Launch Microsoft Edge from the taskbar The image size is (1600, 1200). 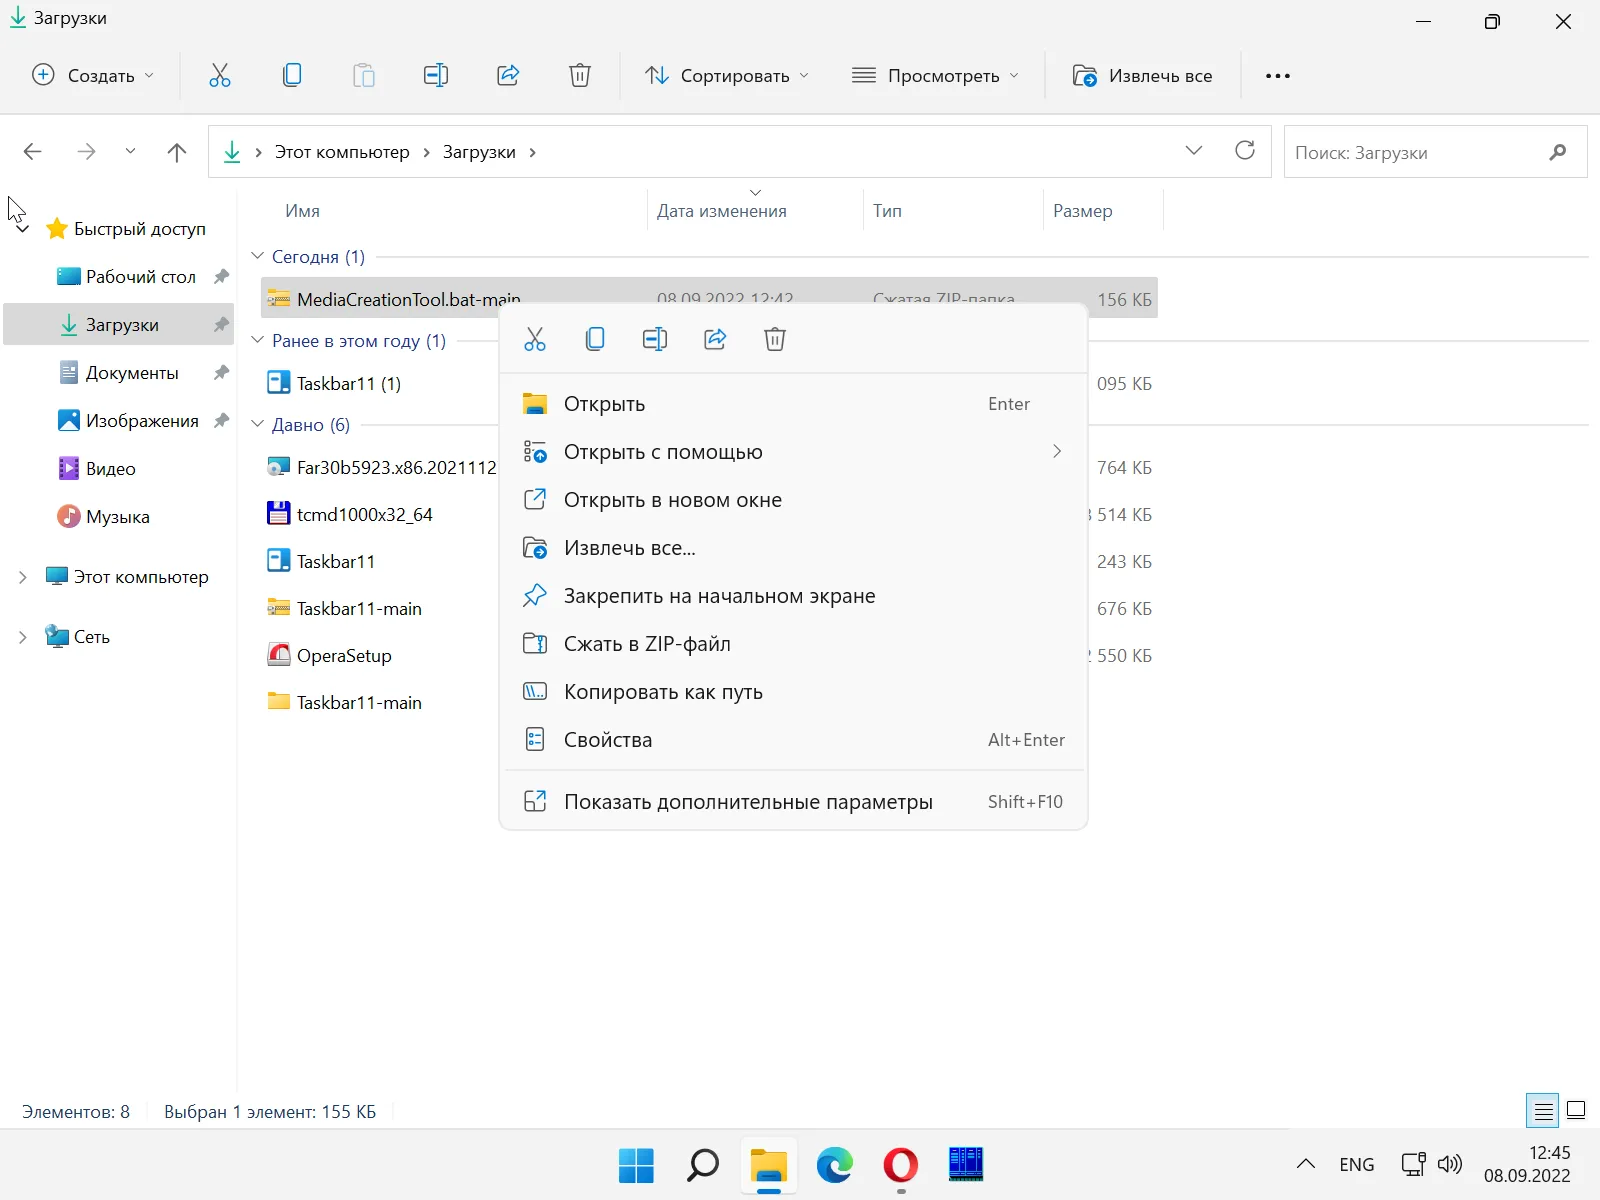834,1165
